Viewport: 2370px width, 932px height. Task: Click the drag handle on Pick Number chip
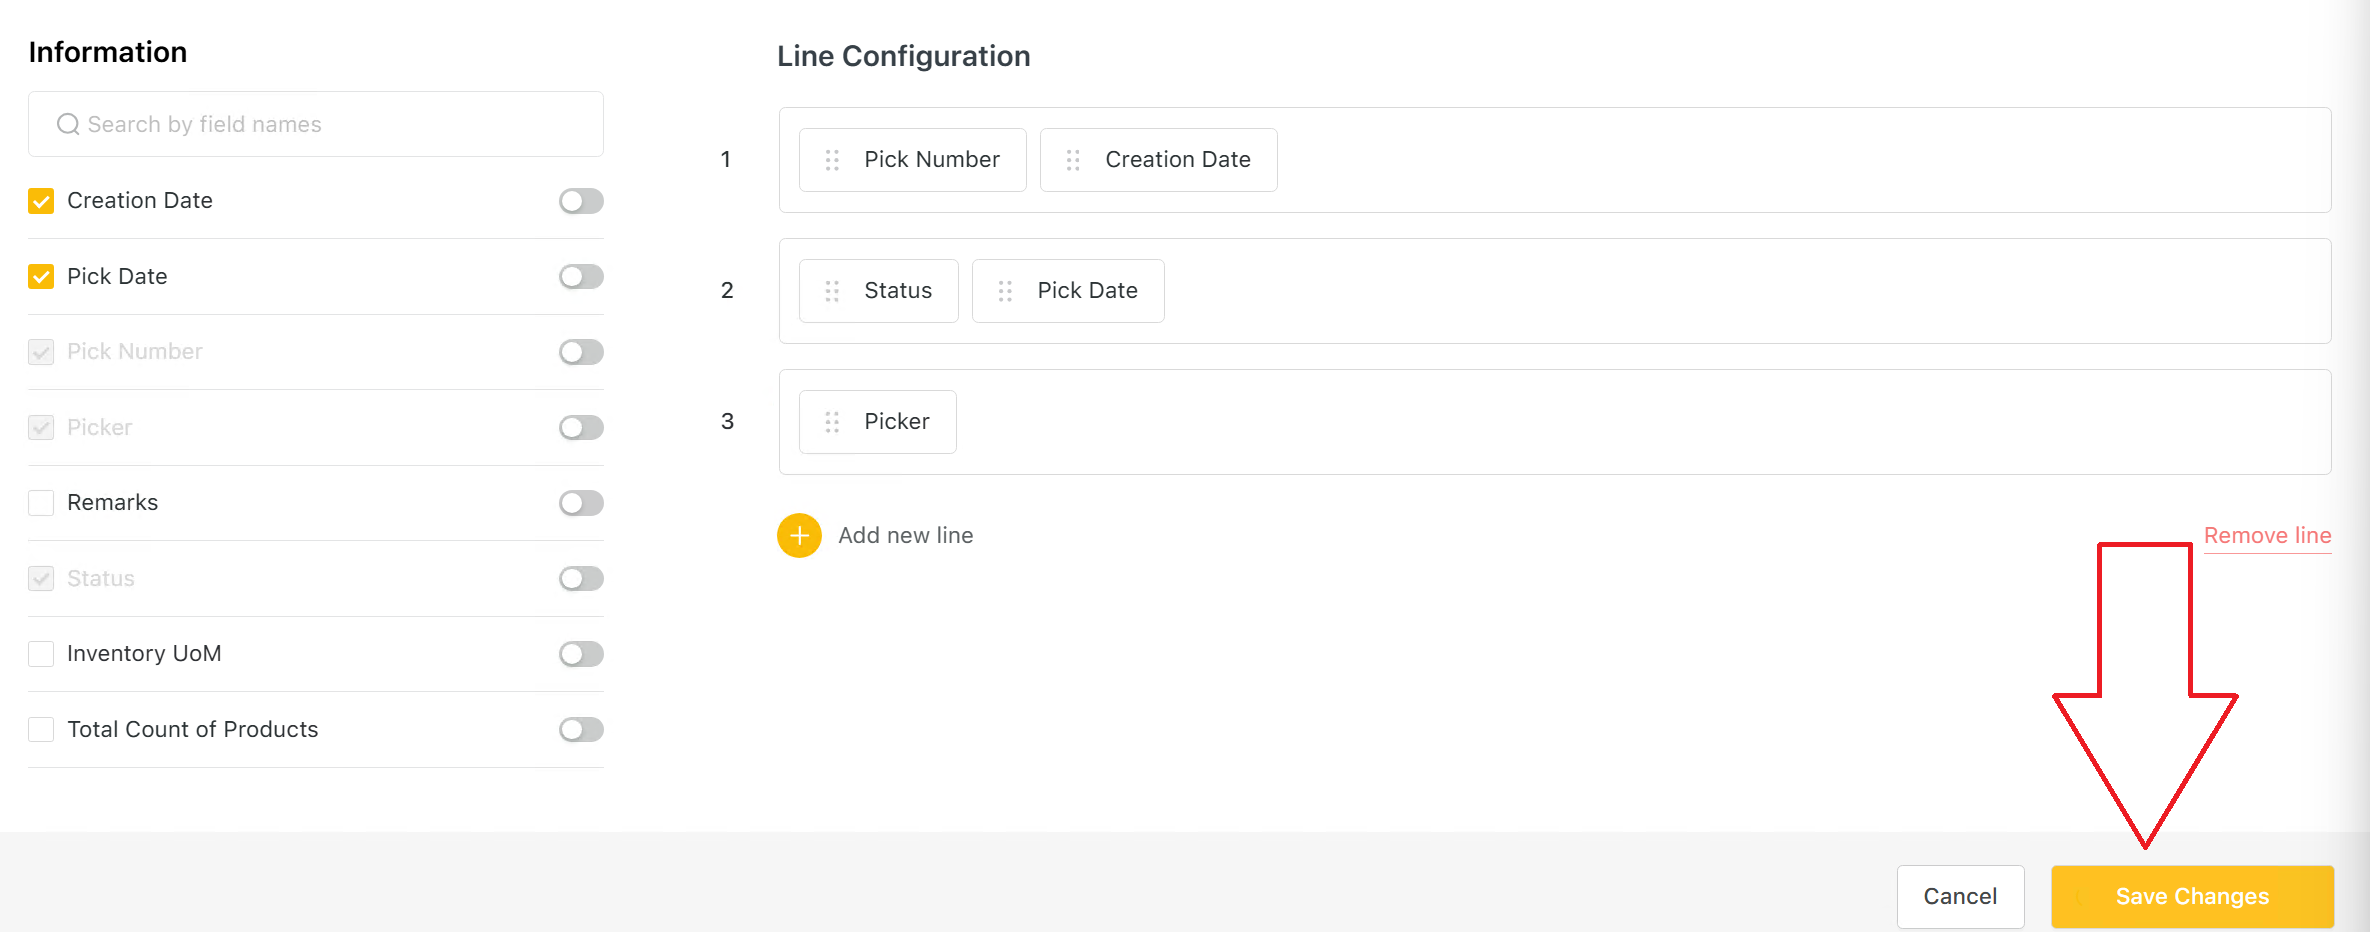coord(832,160)
